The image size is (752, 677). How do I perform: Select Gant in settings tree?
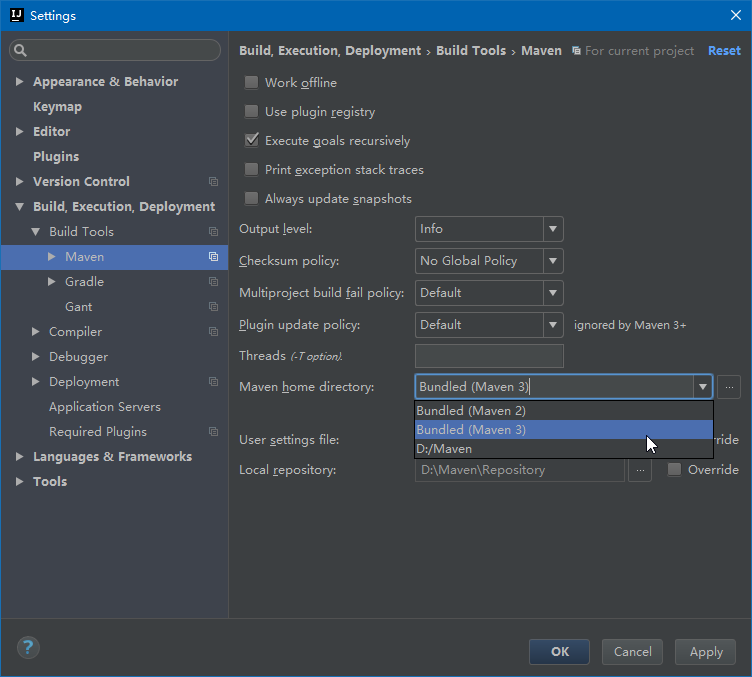click(x=79, y=306)
